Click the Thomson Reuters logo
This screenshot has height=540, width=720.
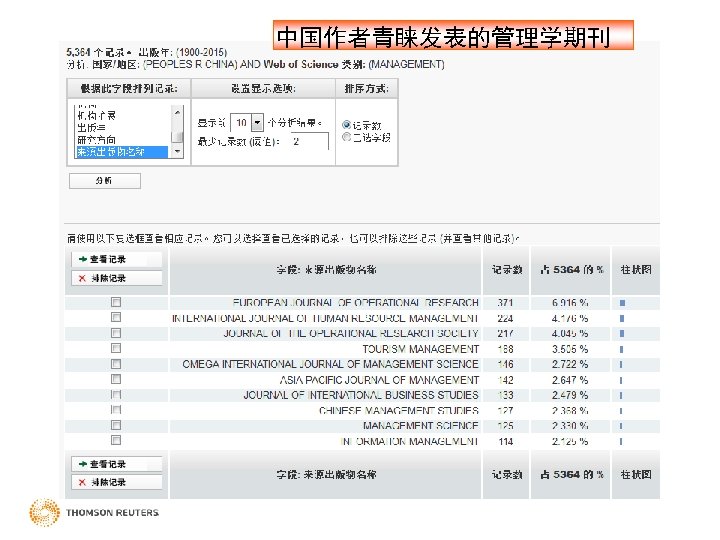94,512
